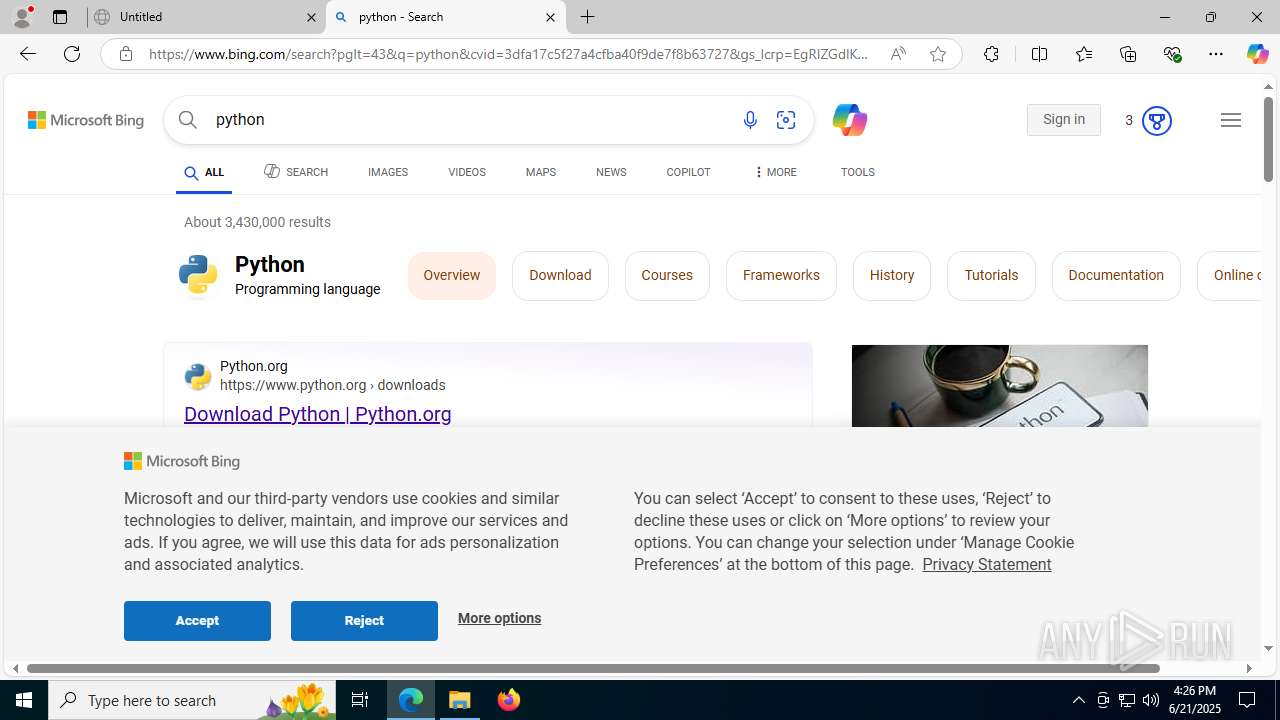Open a new tab with plus icon
1280x720 pixels.
pyautogui.click(x=588, y=17)
